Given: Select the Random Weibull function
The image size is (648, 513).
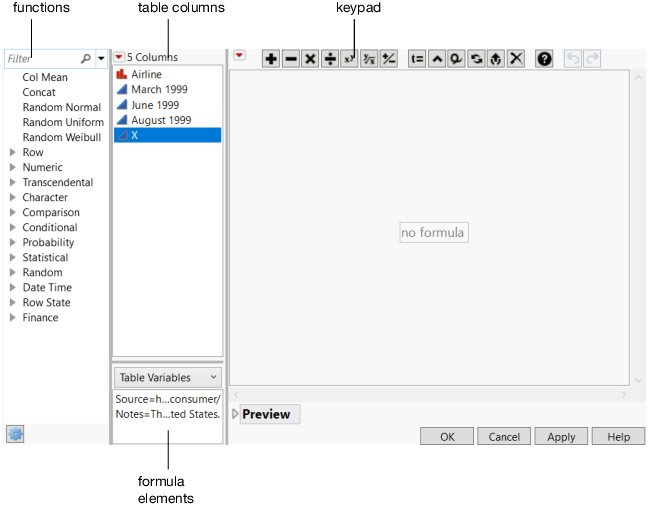Looking at the screenshot, I should click(62, 137).
